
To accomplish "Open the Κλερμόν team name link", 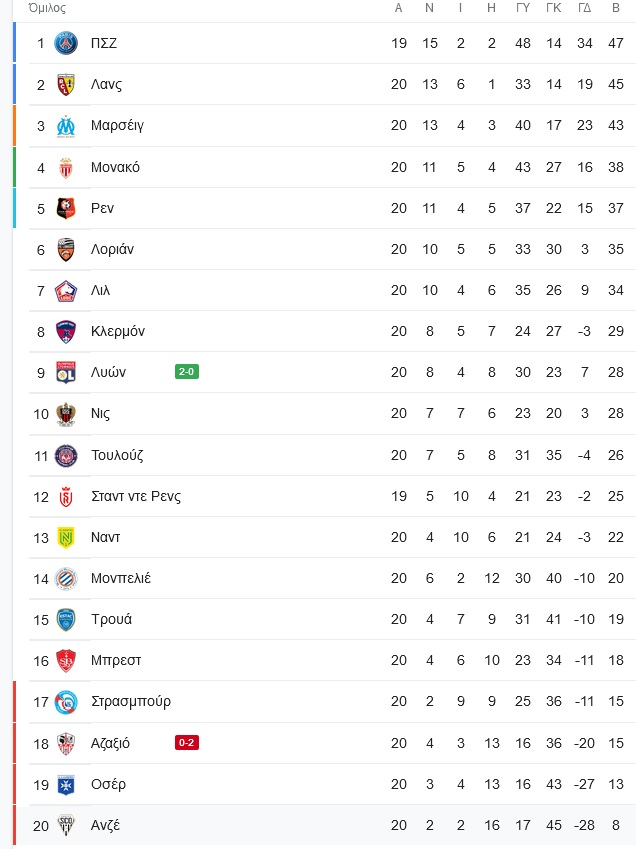I will tap(118, 331).
